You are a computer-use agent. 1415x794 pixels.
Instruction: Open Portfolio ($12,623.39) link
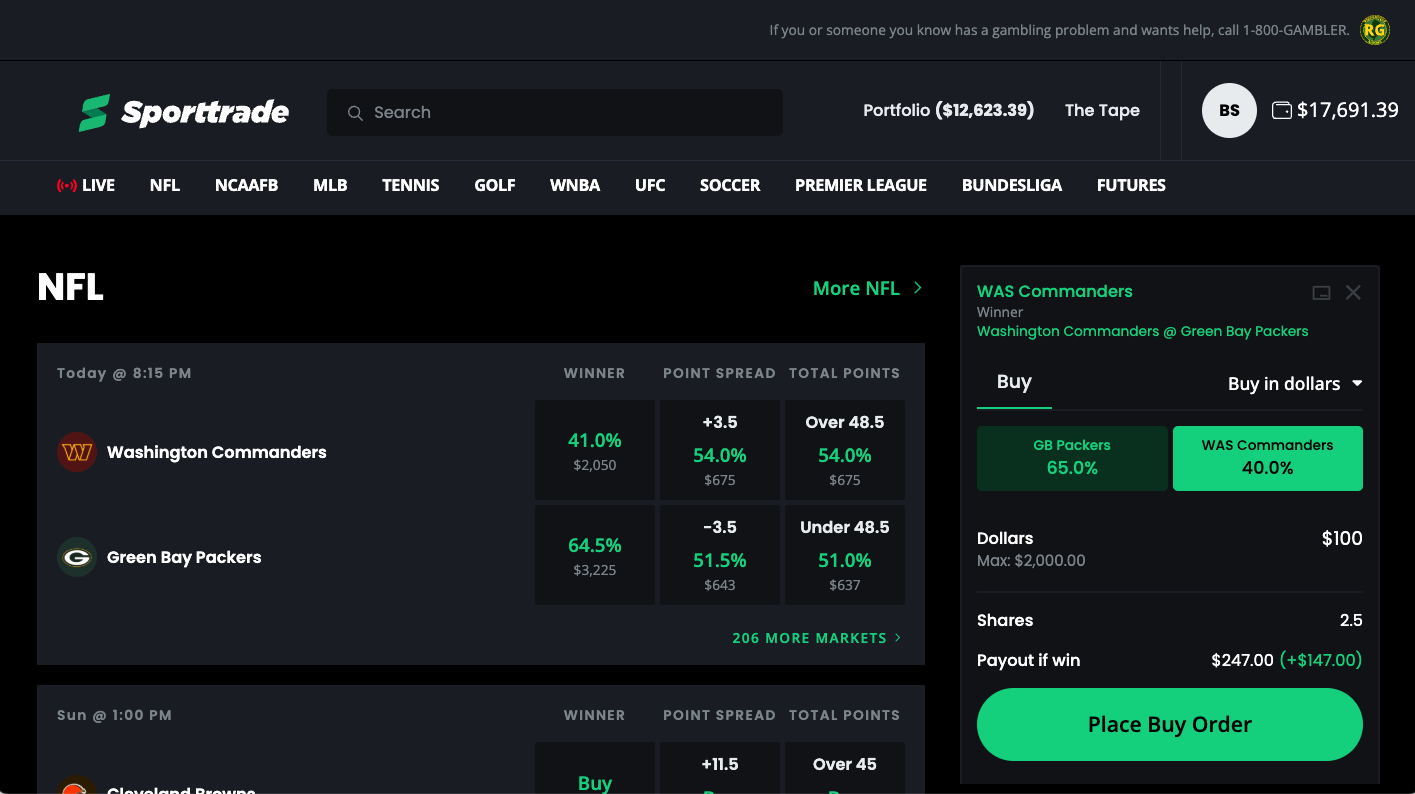point(948,110)
